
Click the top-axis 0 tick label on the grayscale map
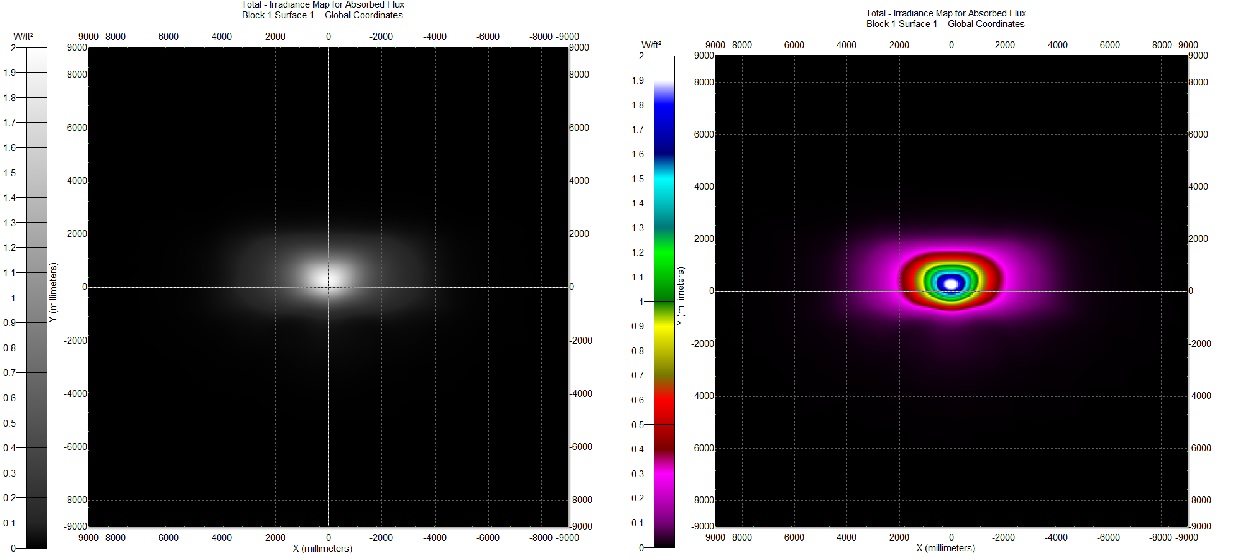click(328, 35)
